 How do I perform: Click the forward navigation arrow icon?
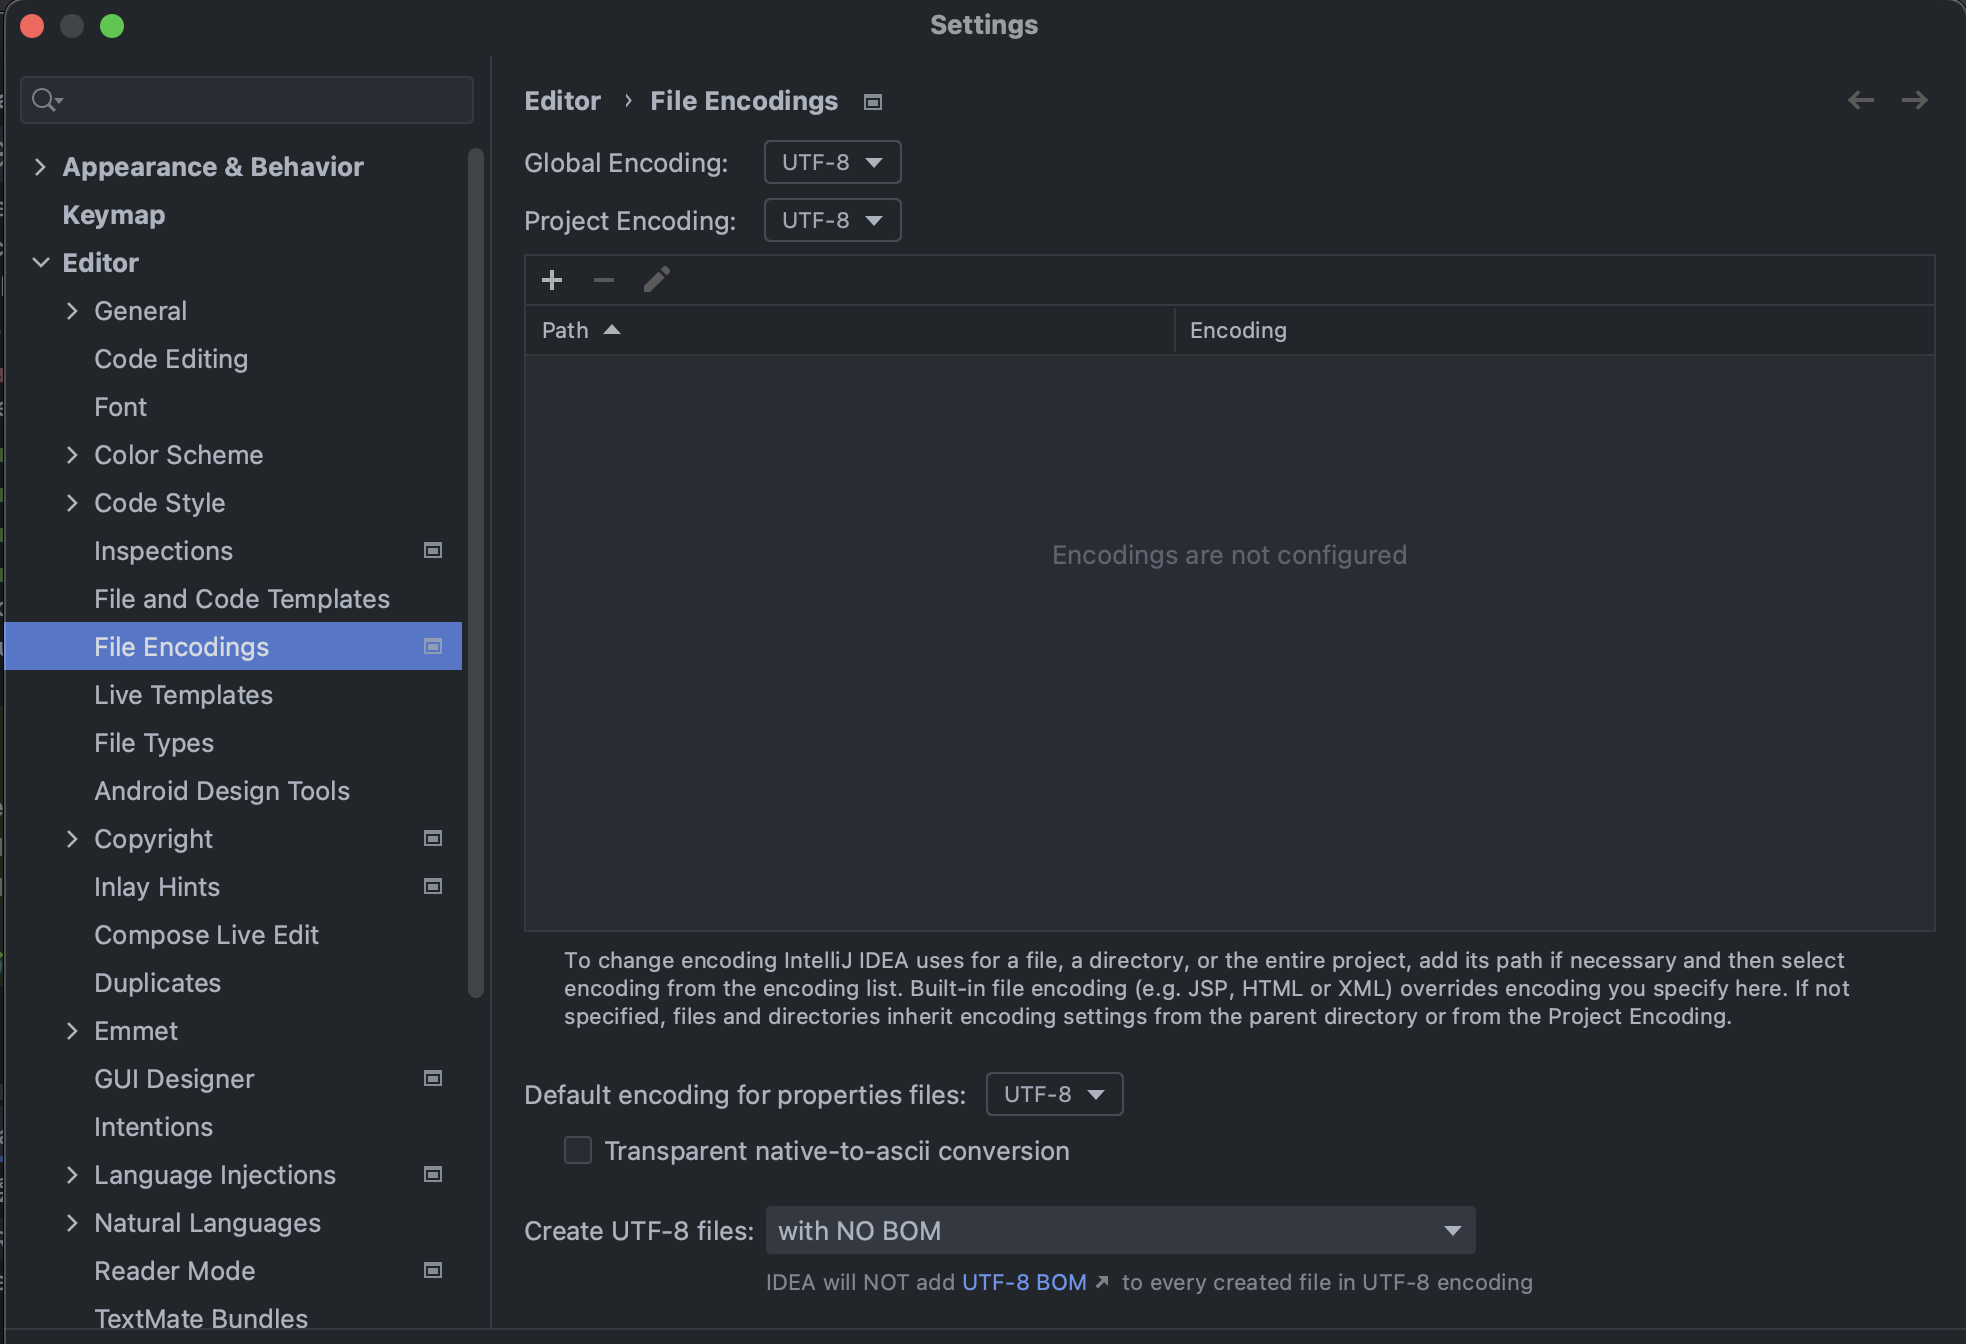pyautogui.click(x=1914, y=100)
